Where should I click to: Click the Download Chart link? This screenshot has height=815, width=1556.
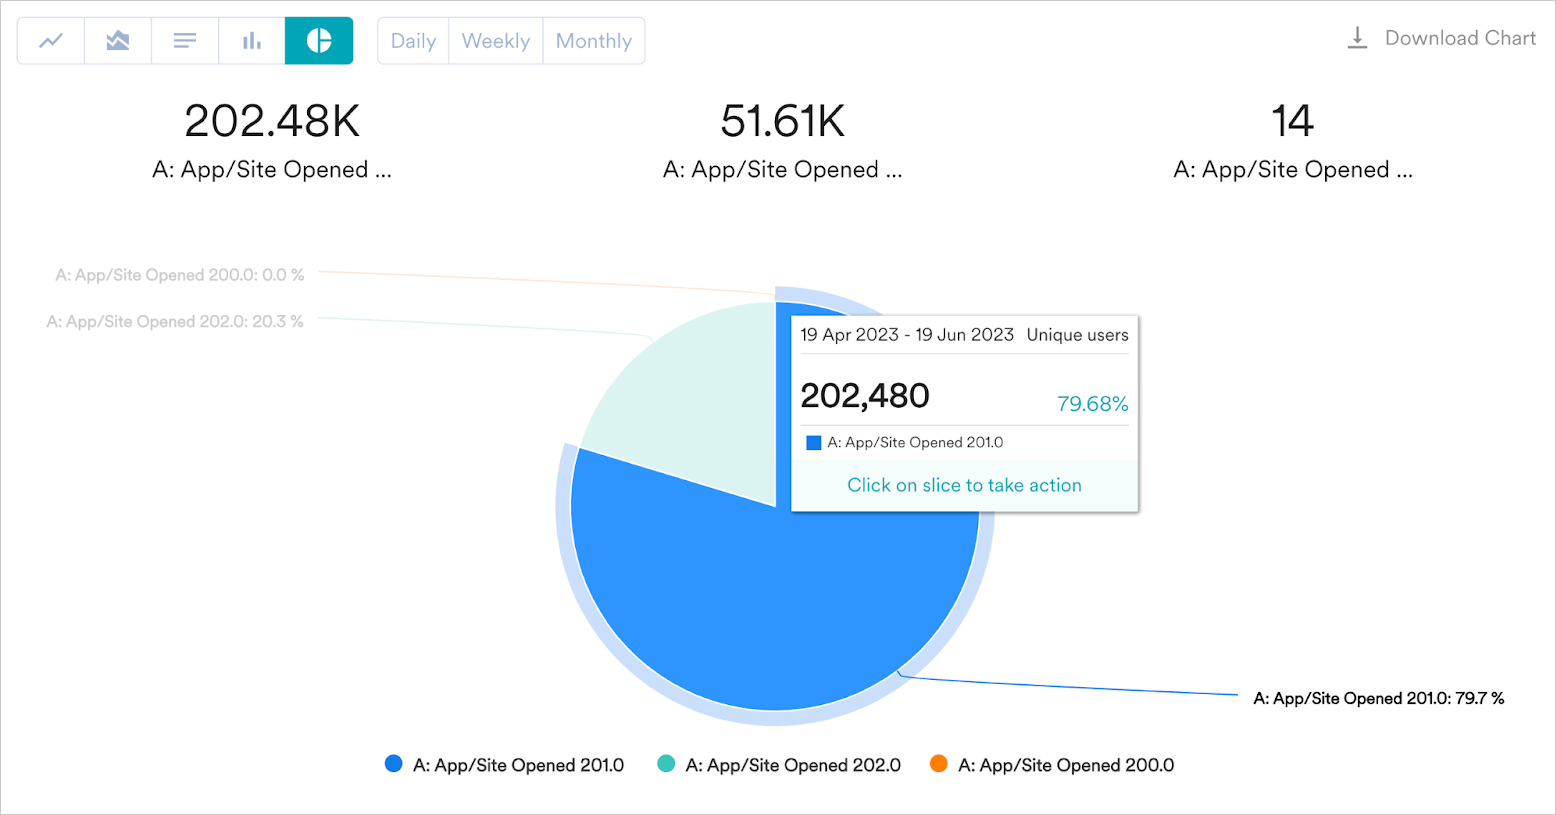click(1459, 38)
